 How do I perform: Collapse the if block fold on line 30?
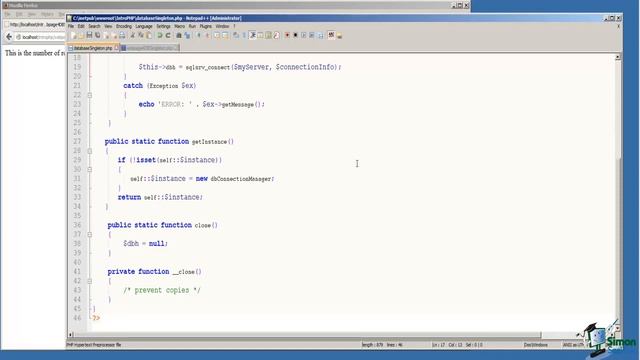tap(90, 169)
